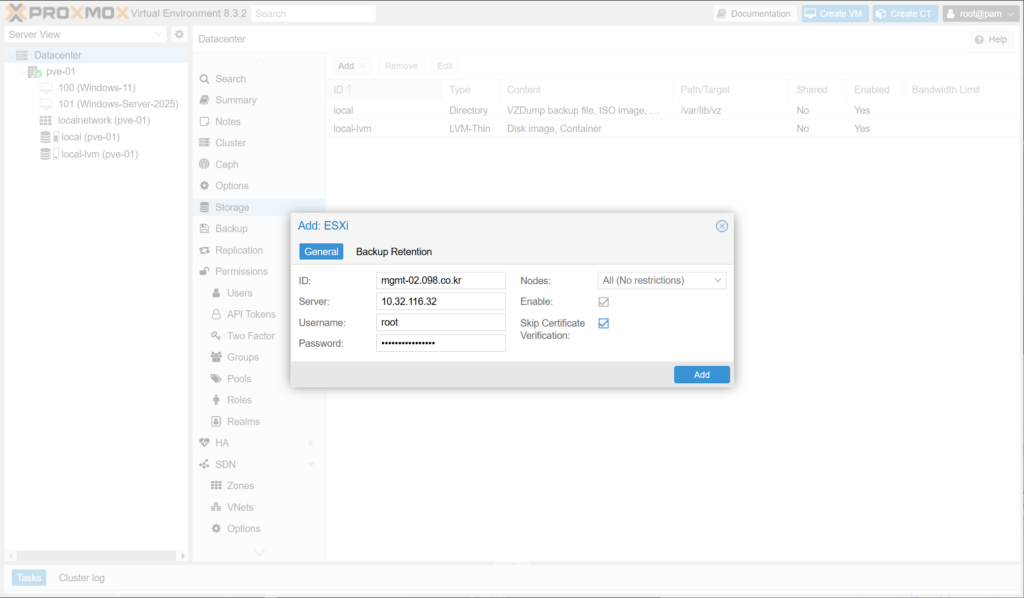Screen dimensions: 1024x598
Task: Select the pve-01 node icon
Action: pos(34,72)
